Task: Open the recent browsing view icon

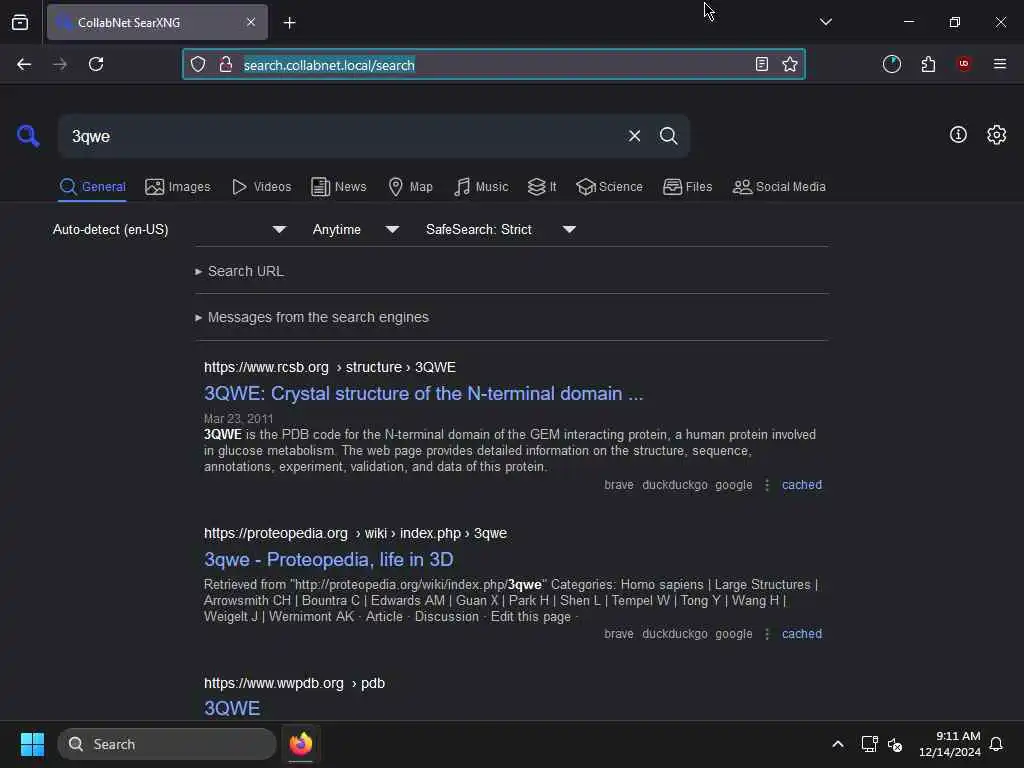Action: pos(20,22)
